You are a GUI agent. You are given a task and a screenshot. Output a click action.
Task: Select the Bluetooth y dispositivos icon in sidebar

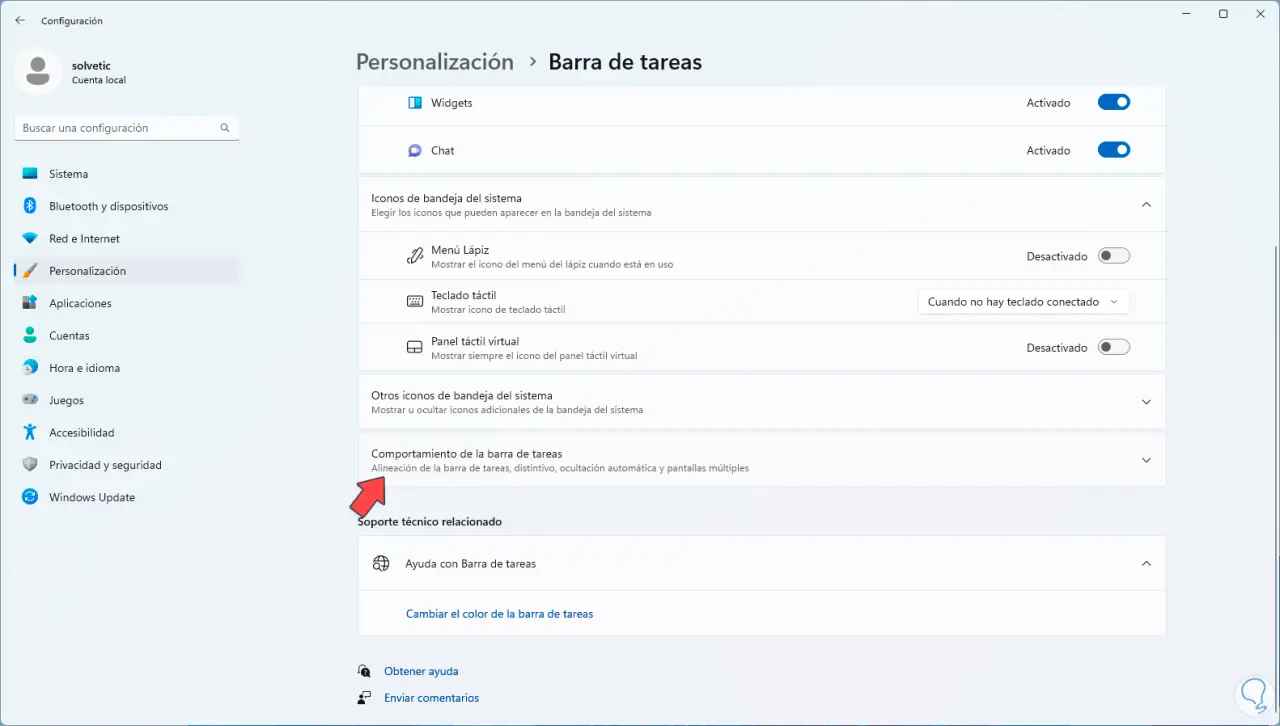point(29,206)
